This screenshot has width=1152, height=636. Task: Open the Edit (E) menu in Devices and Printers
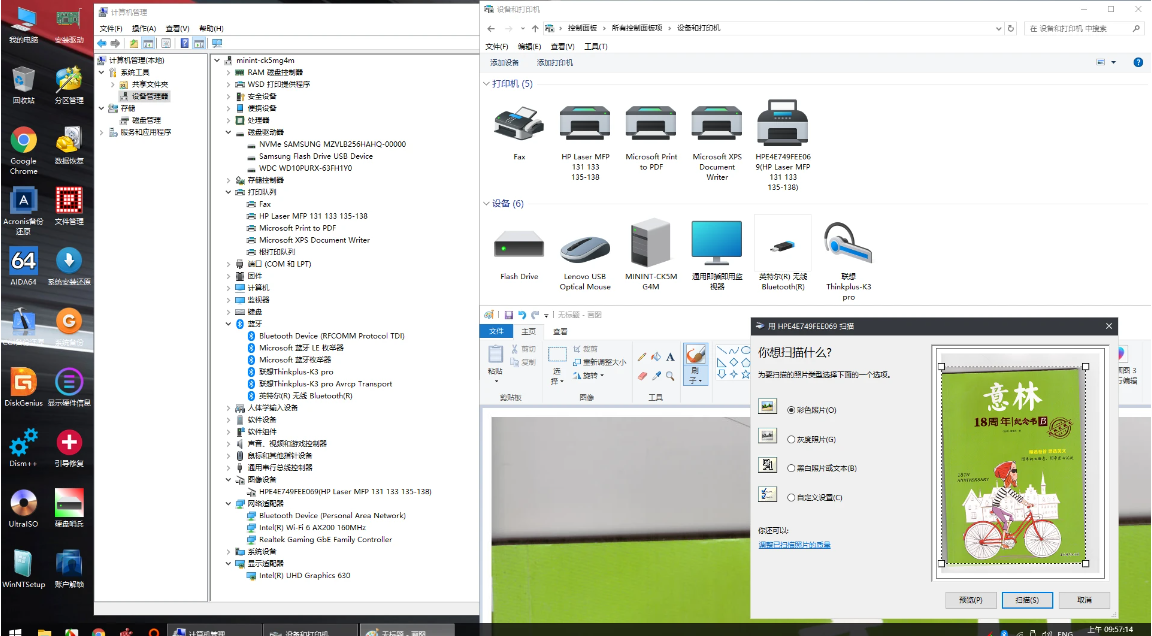[x=529, y=46]
